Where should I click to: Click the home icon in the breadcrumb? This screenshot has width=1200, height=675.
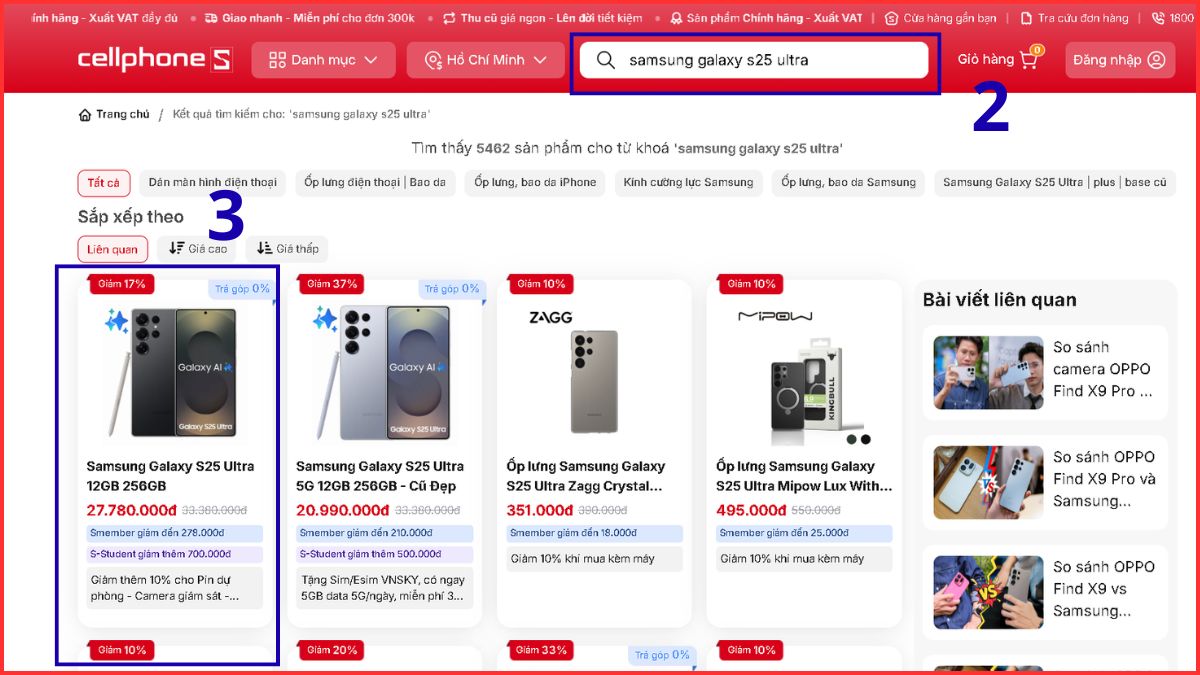click(x=85, y=114)
